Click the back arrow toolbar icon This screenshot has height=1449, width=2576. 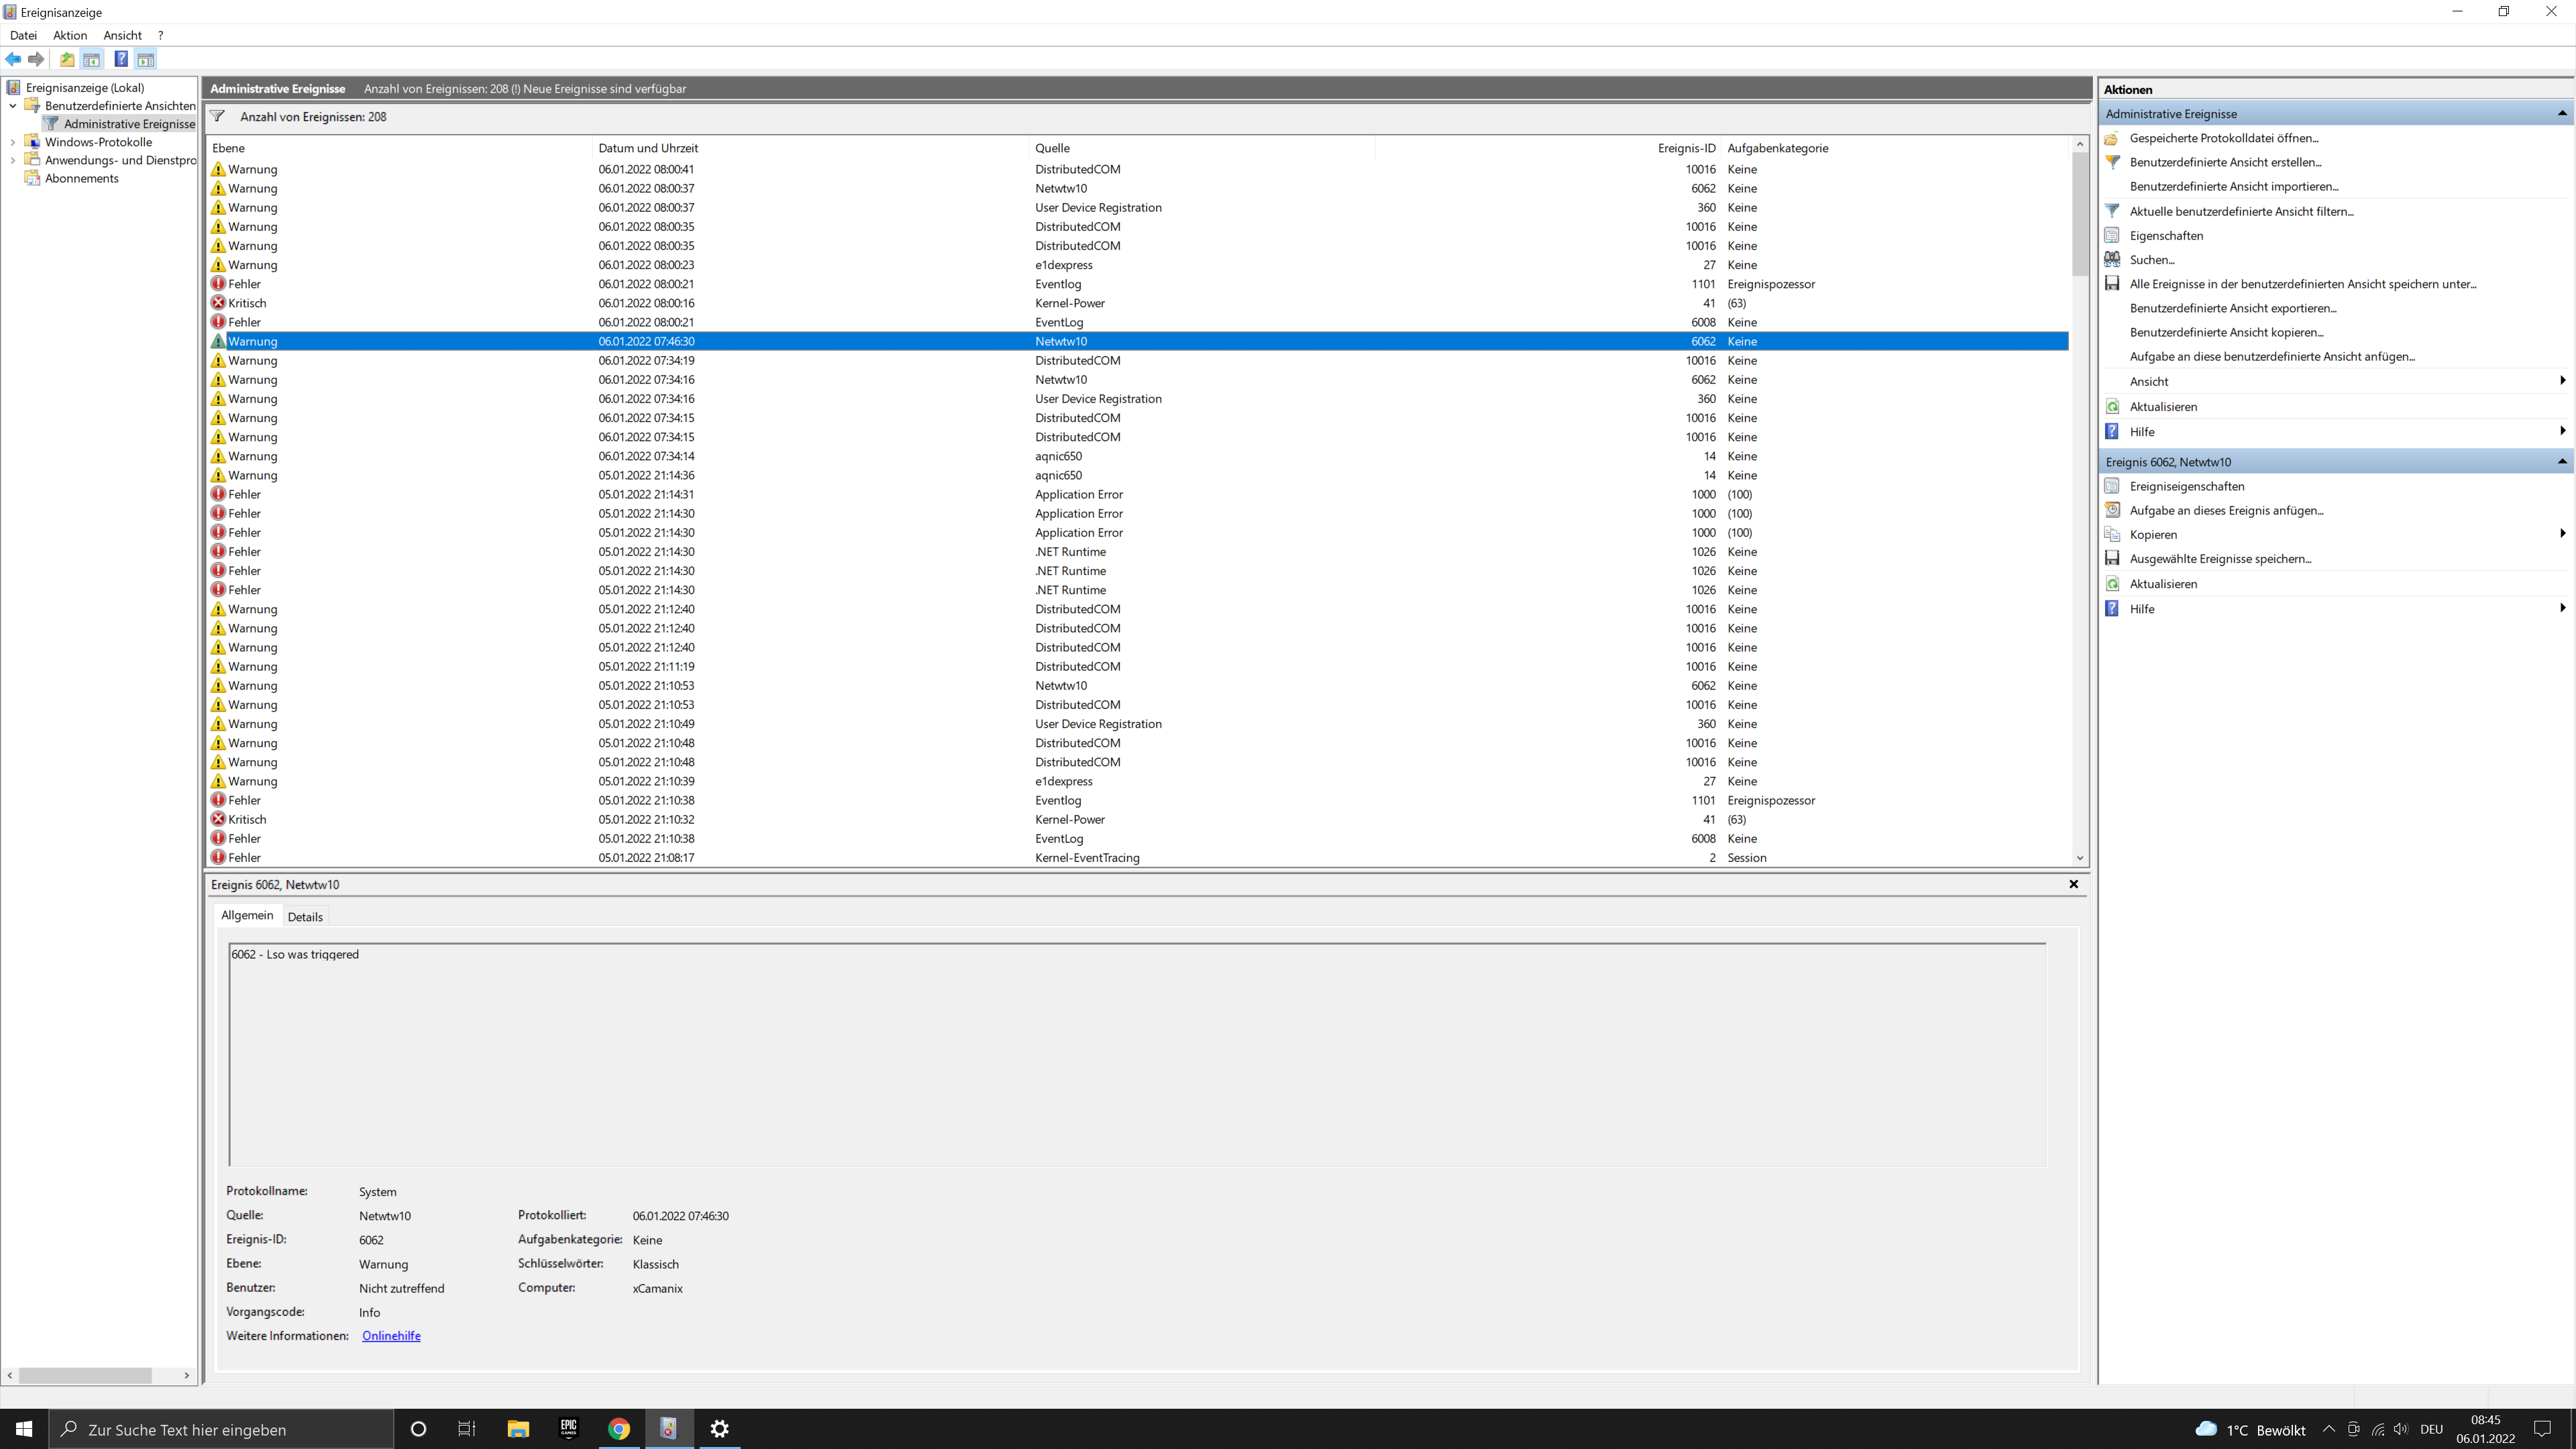[x=14, y=60]
